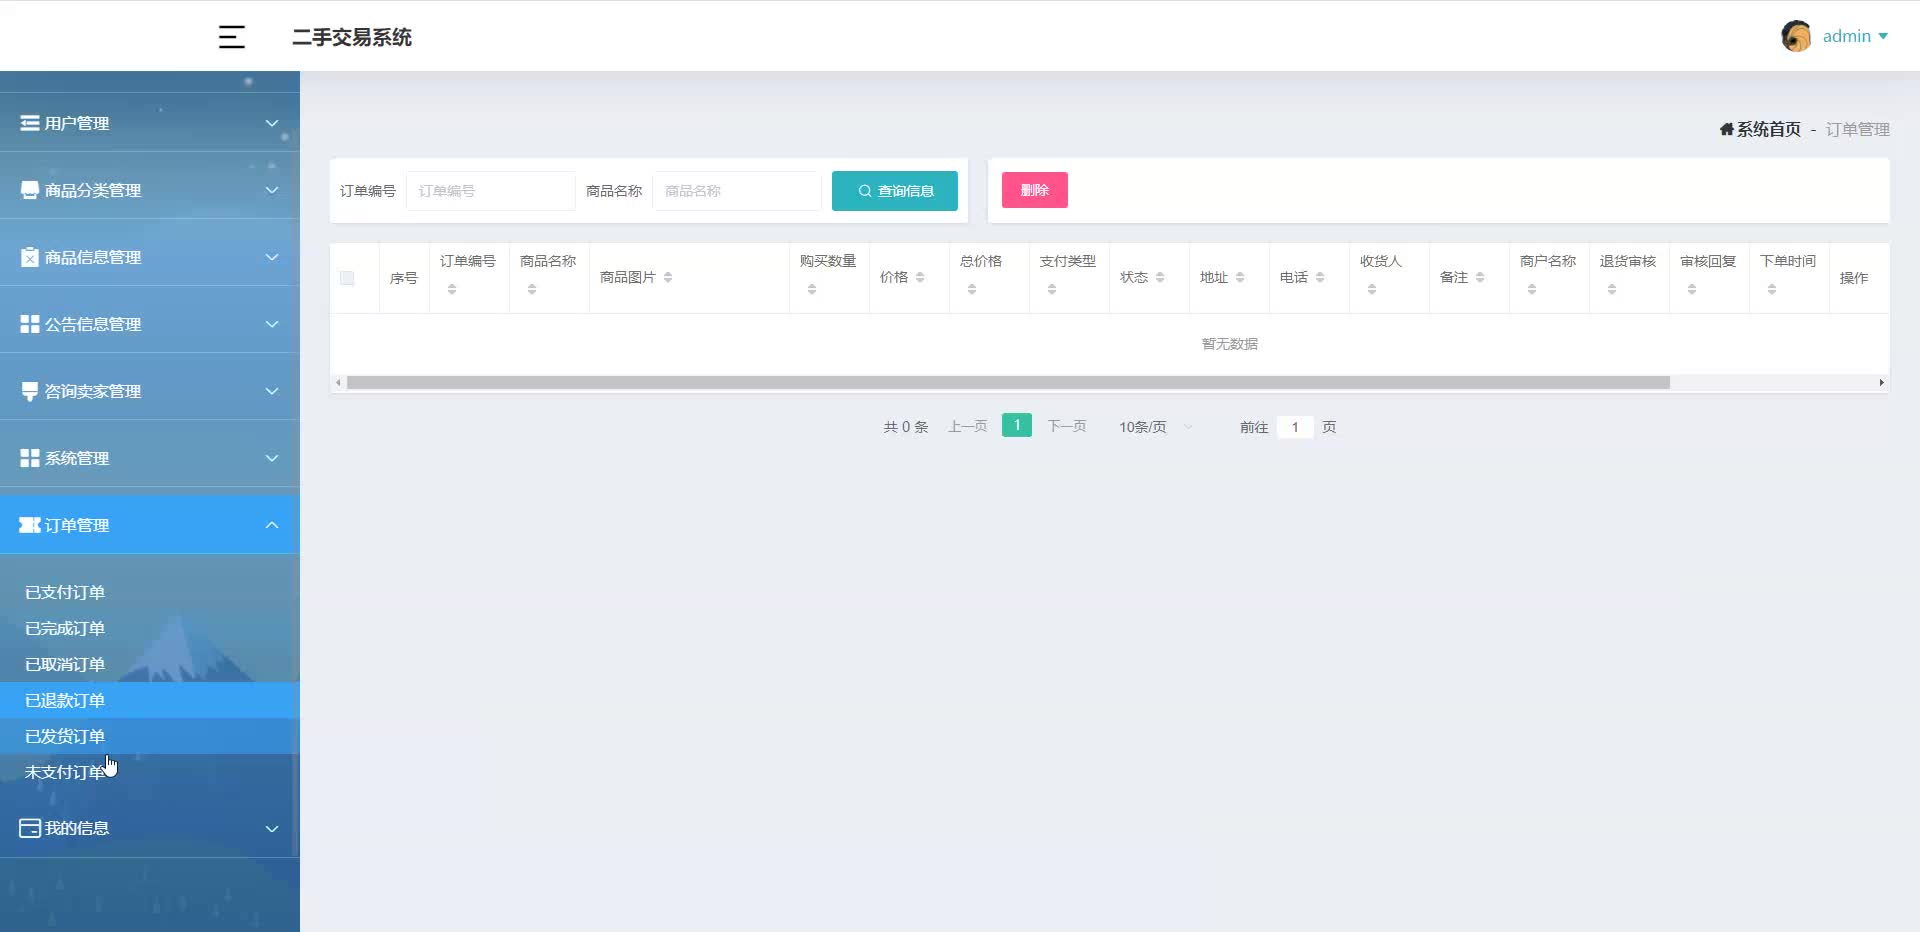Sort by 下单时间 column arrows
The image size is (1920, 932).
[x=1772, y=289]
